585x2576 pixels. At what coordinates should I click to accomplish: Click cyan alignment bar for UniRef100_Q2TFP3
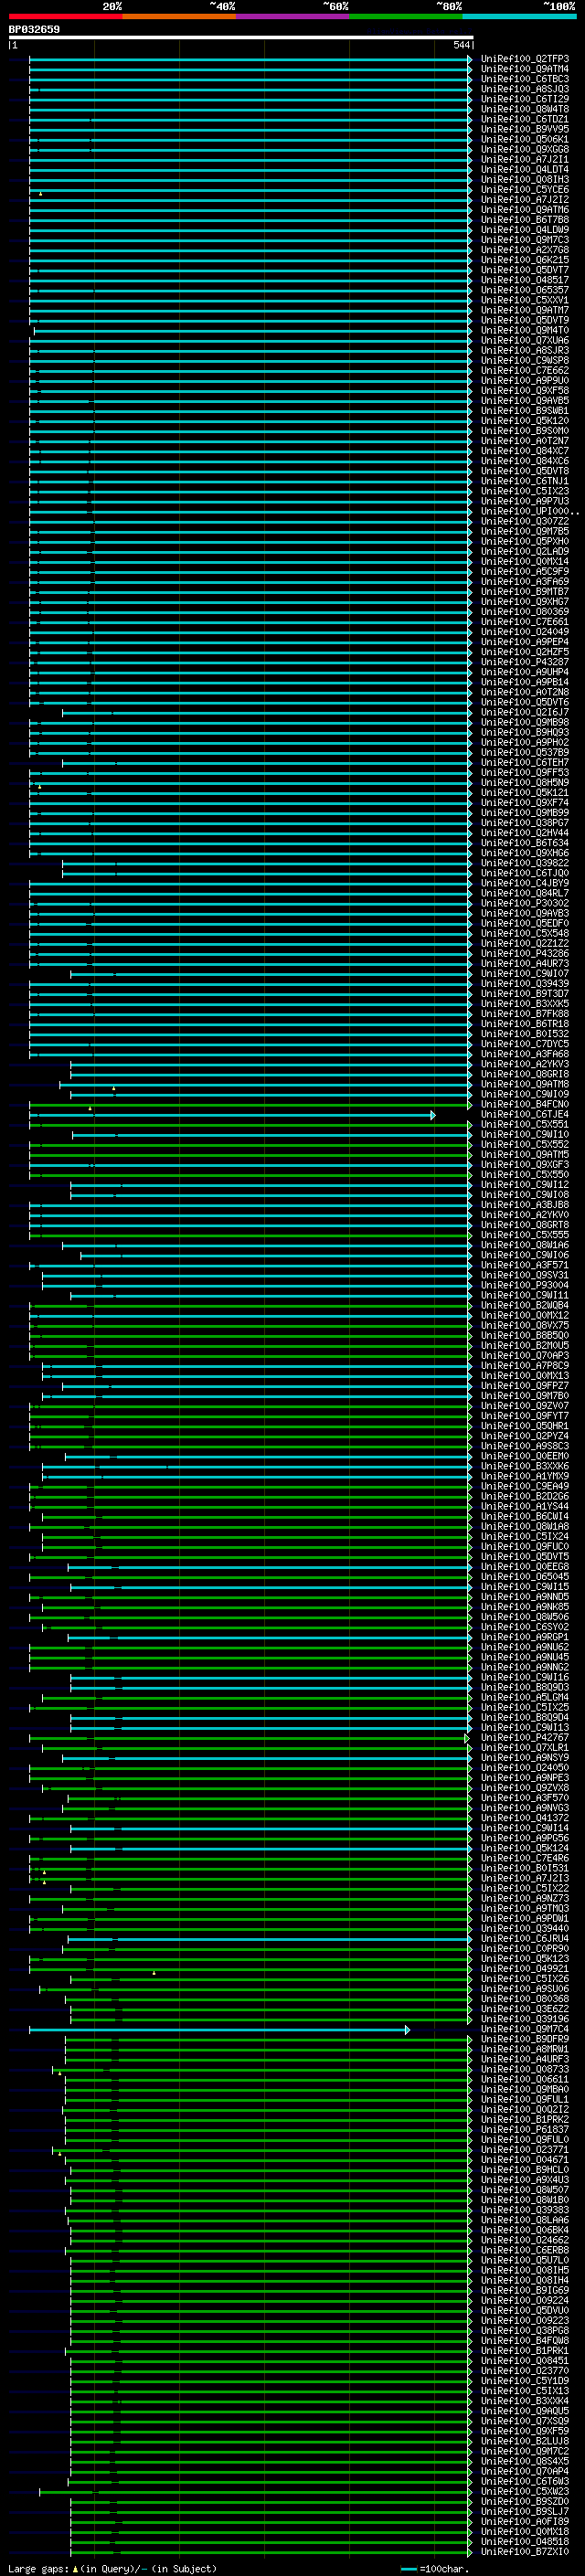click(250, 59)
